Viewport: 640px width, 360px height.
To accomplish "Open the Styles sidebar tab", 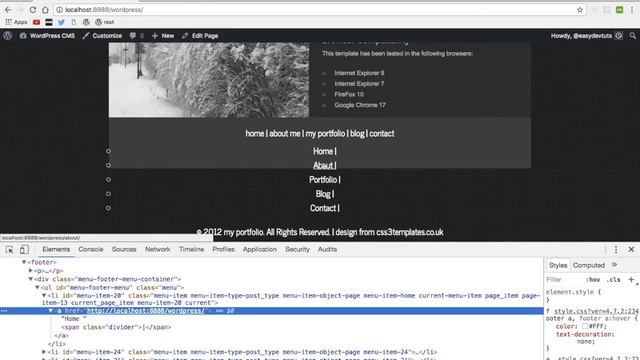I will [x=558, y=265].
